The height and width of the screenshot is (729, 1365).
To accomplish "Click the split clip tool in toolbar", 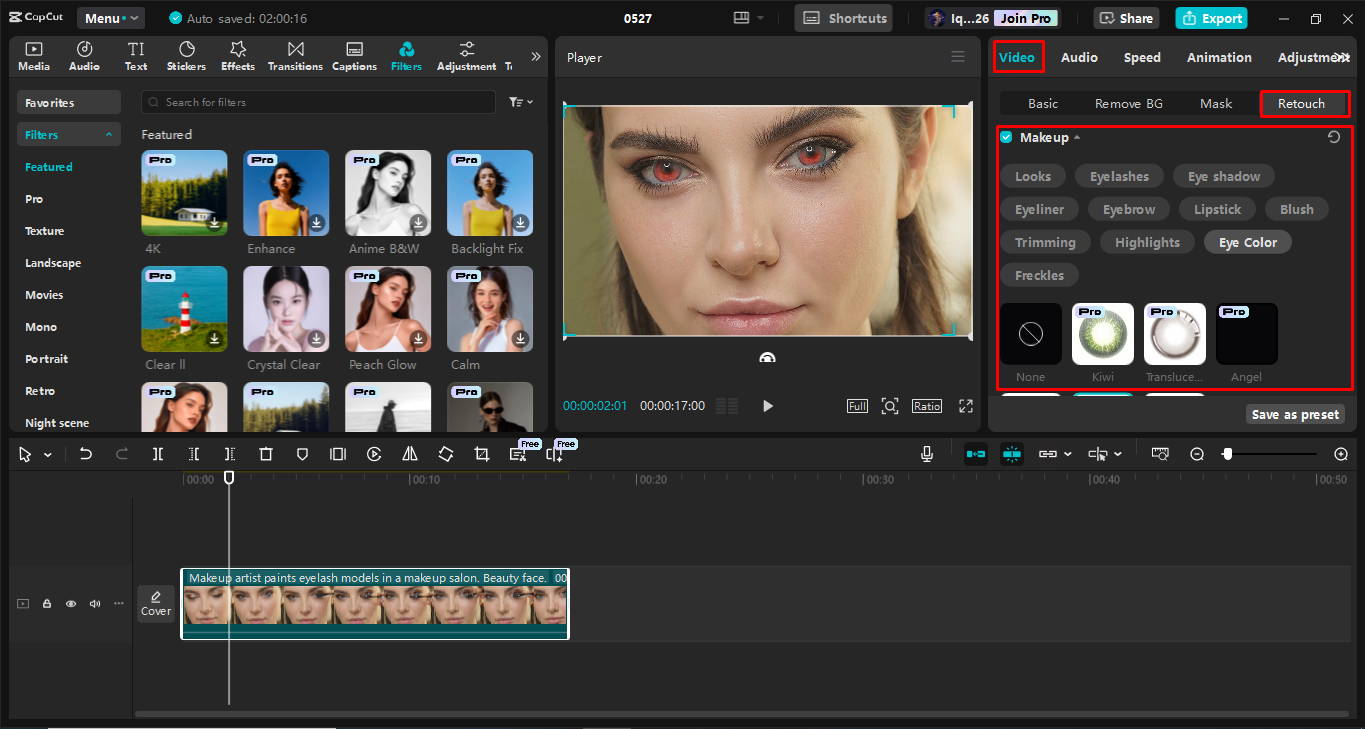I will click(158, 454).
